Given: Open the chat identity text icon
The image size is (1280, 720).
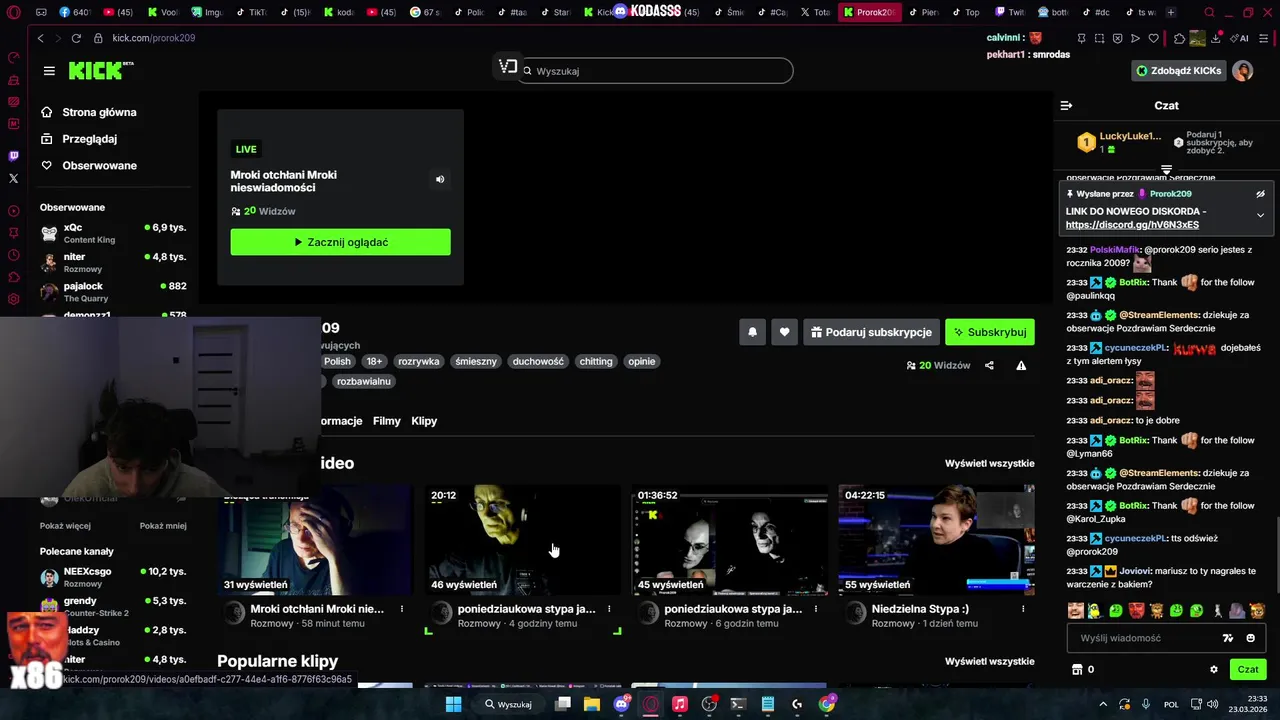Looking at the screenshot, I should tap(1228, 638).
